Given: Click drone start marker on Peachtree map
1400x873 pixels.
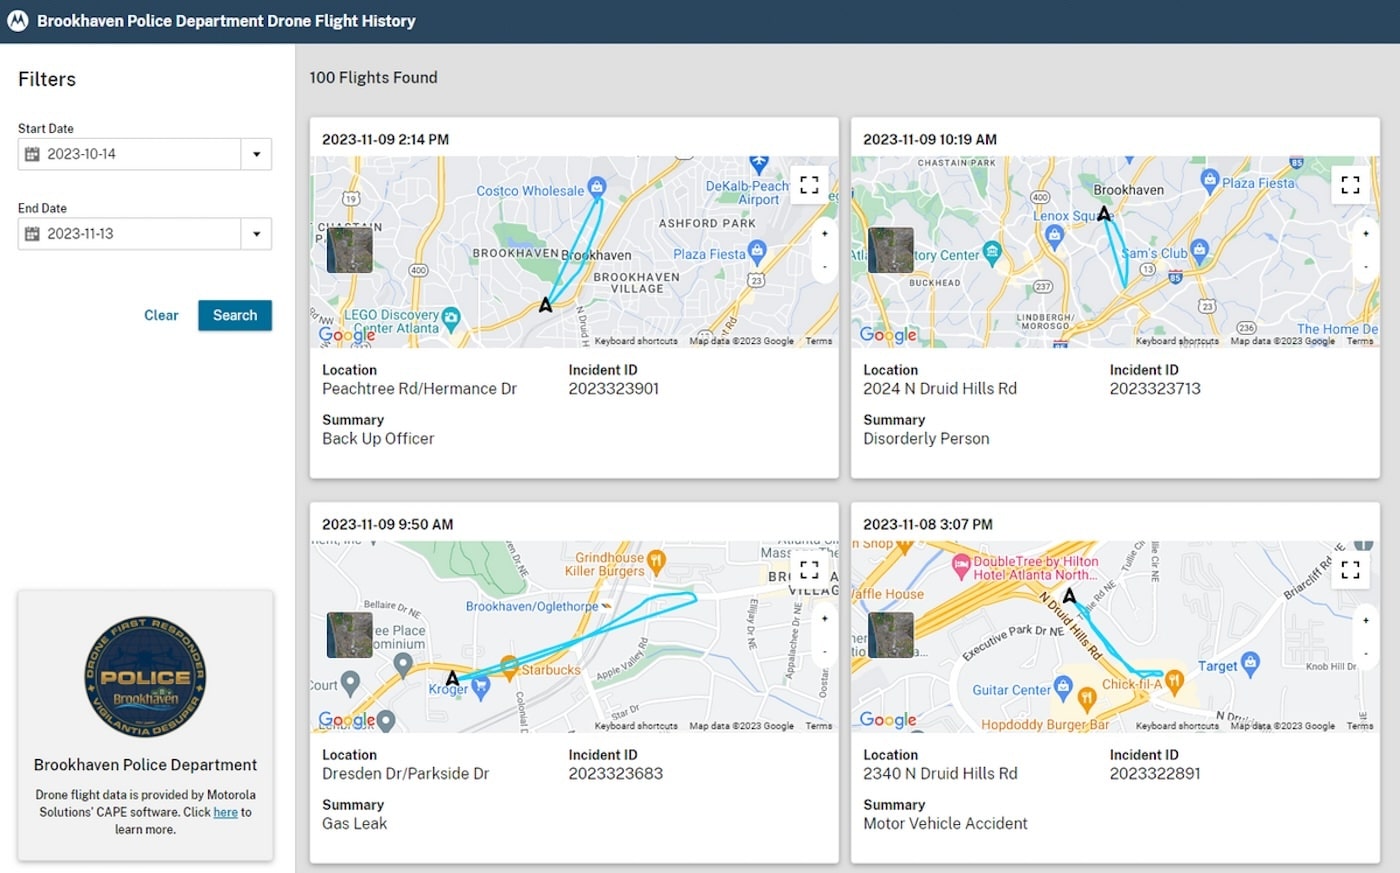Looking at the screenshot, I should click(545, 304).
